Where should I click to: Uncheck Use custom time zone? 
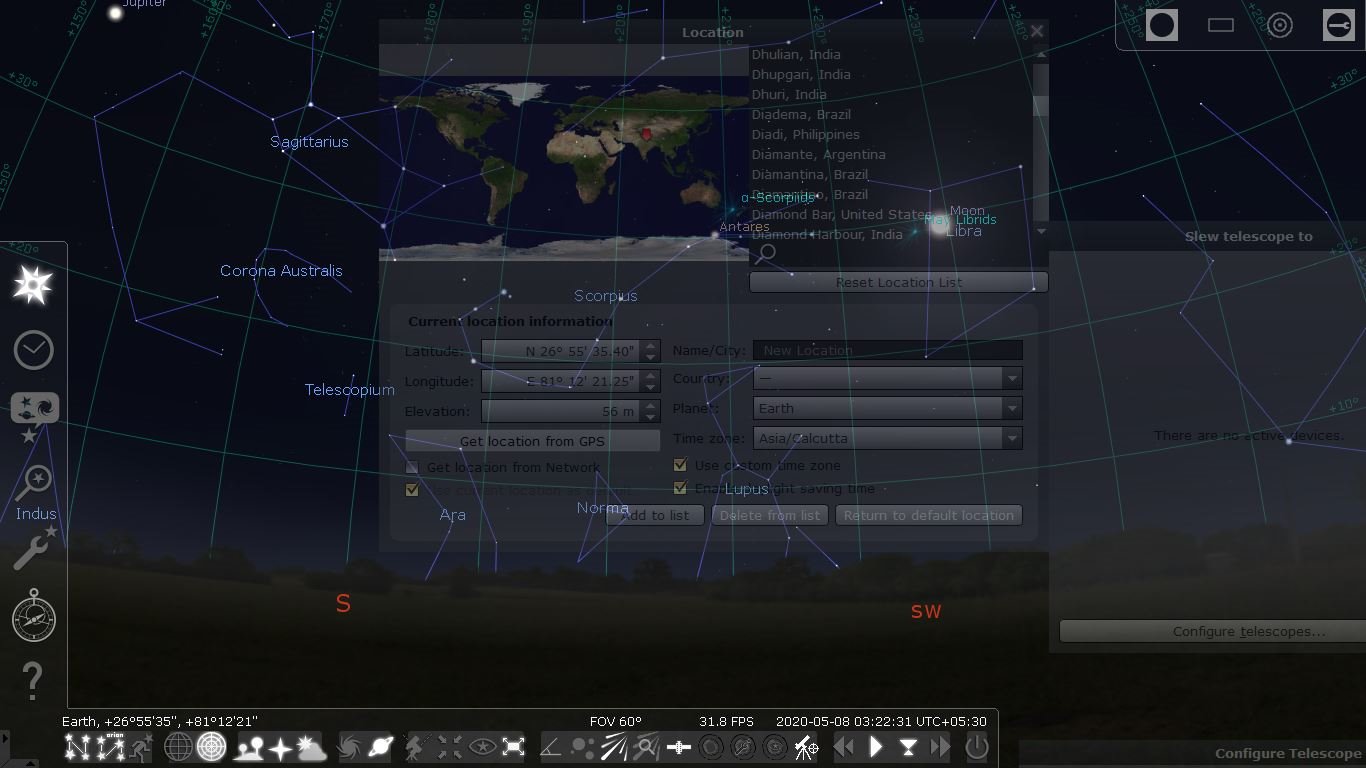[680, 465]
